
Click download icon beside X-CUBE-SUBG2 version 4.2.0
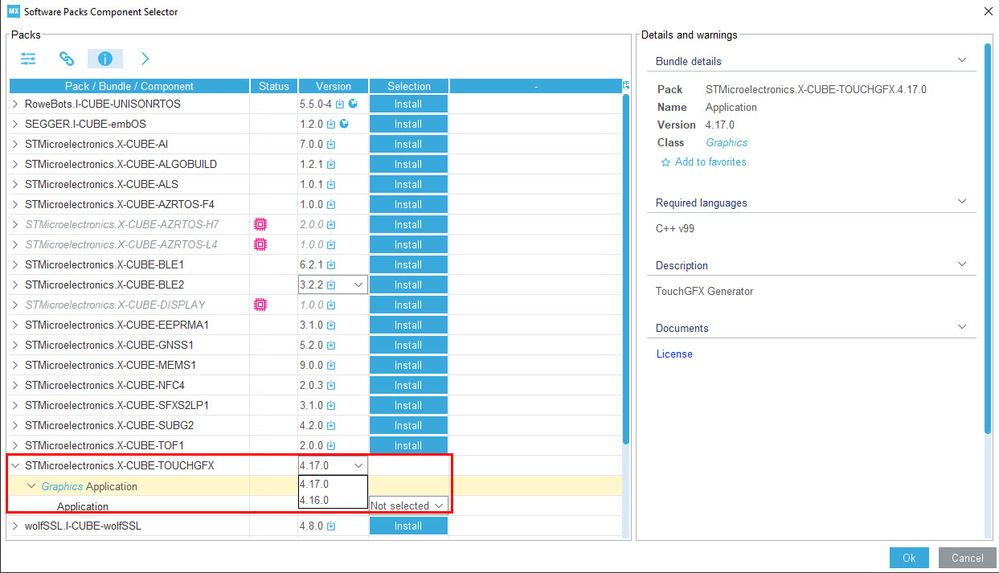point(331,426)
